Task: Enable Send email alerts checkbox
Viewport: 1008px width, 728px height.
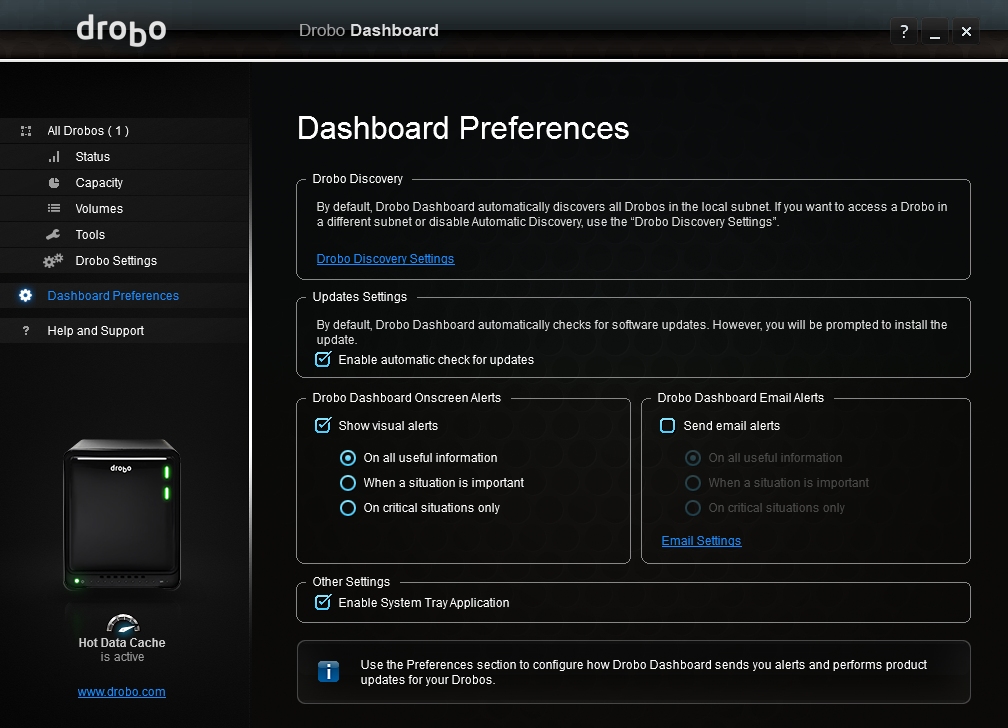Action: (668, 426)
